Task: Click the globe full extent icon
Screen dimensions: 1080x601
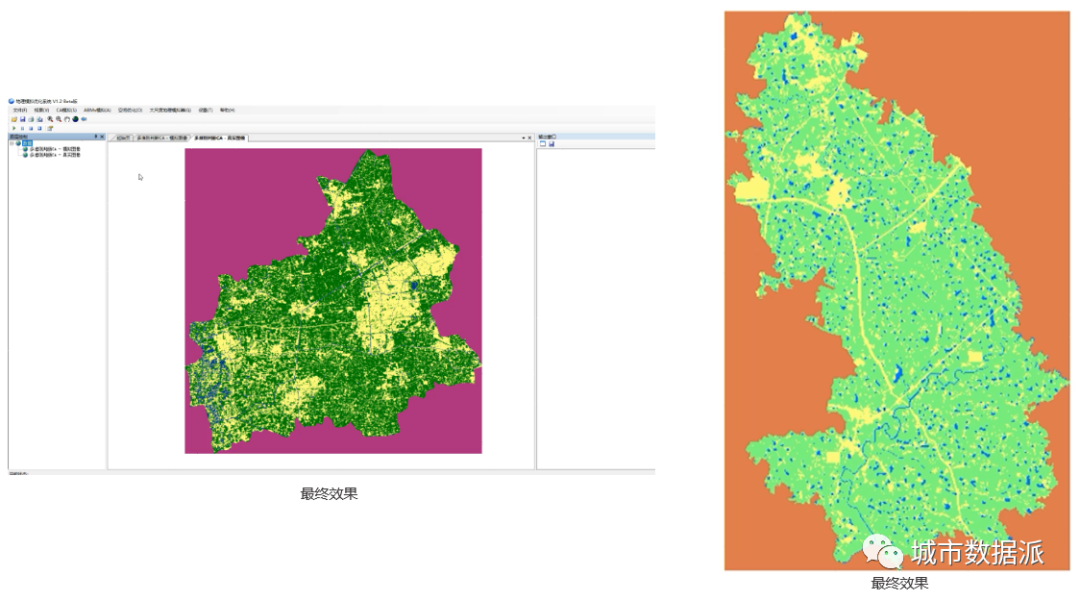Action: tap(75, 119)
